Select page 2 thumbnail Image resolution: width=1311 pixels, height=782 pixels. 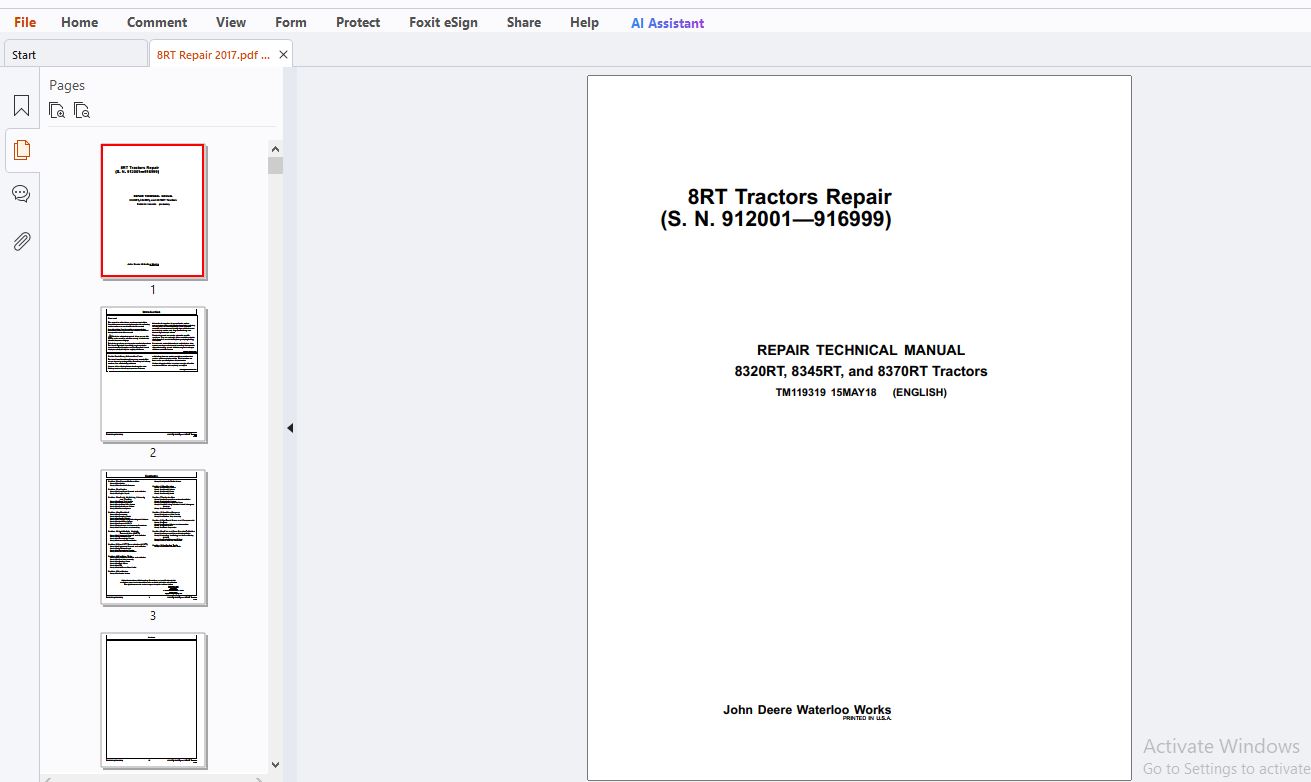(153, 374)
